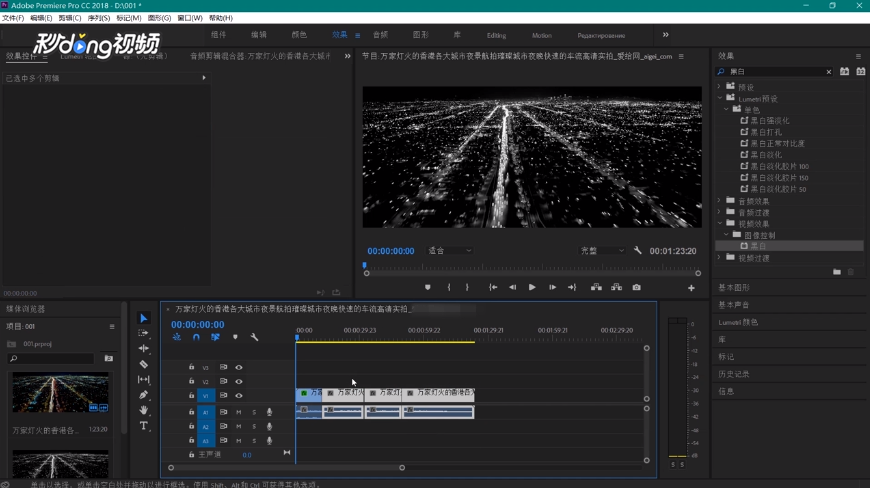Click the Lift button
870x488 pixels.
tap(596, 287)
